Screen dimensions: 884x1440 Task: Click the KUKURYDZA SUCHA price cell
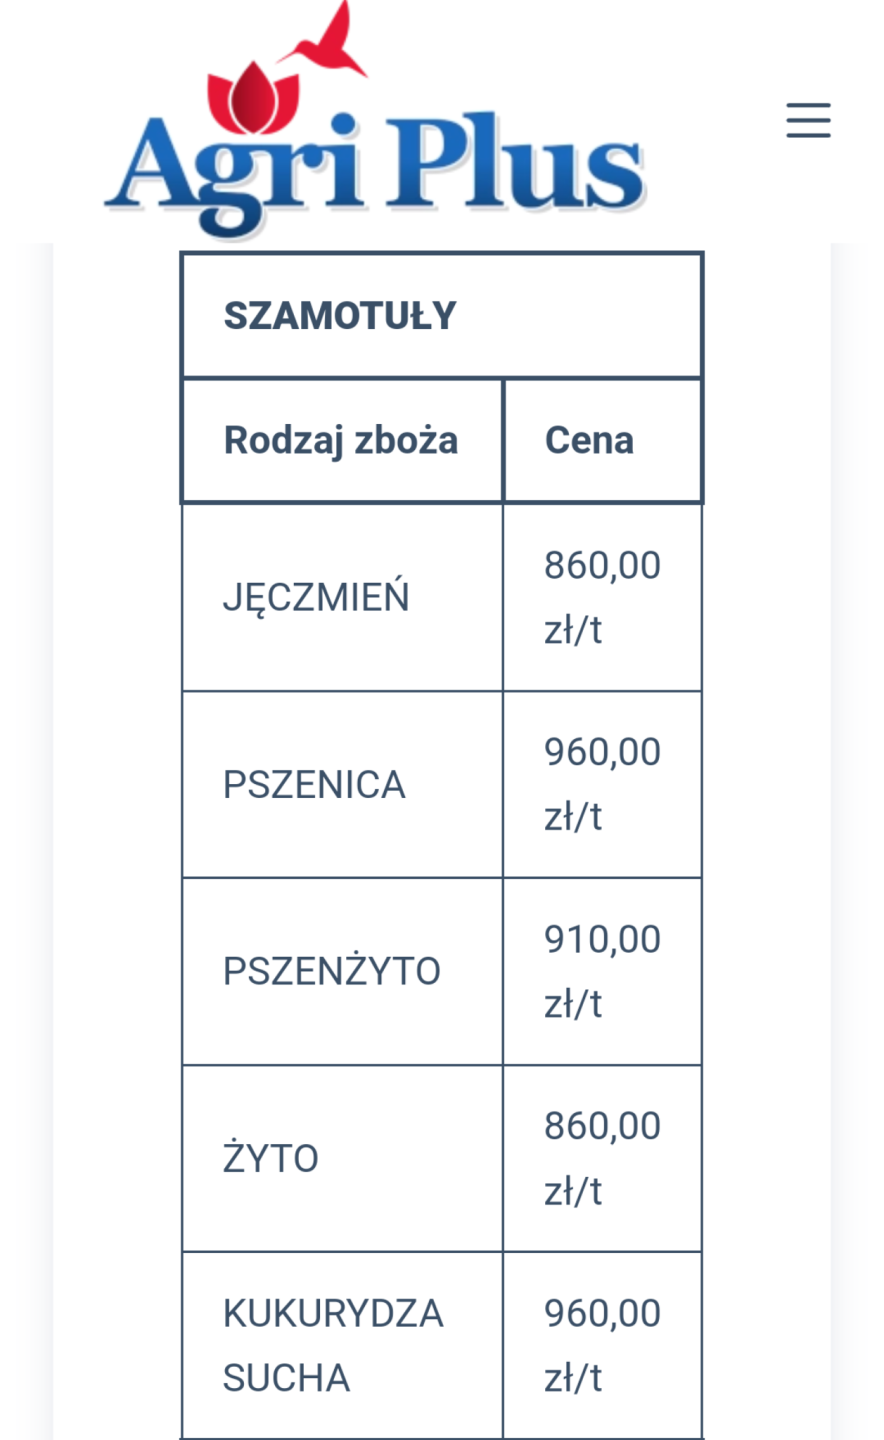coord(602,1345)
